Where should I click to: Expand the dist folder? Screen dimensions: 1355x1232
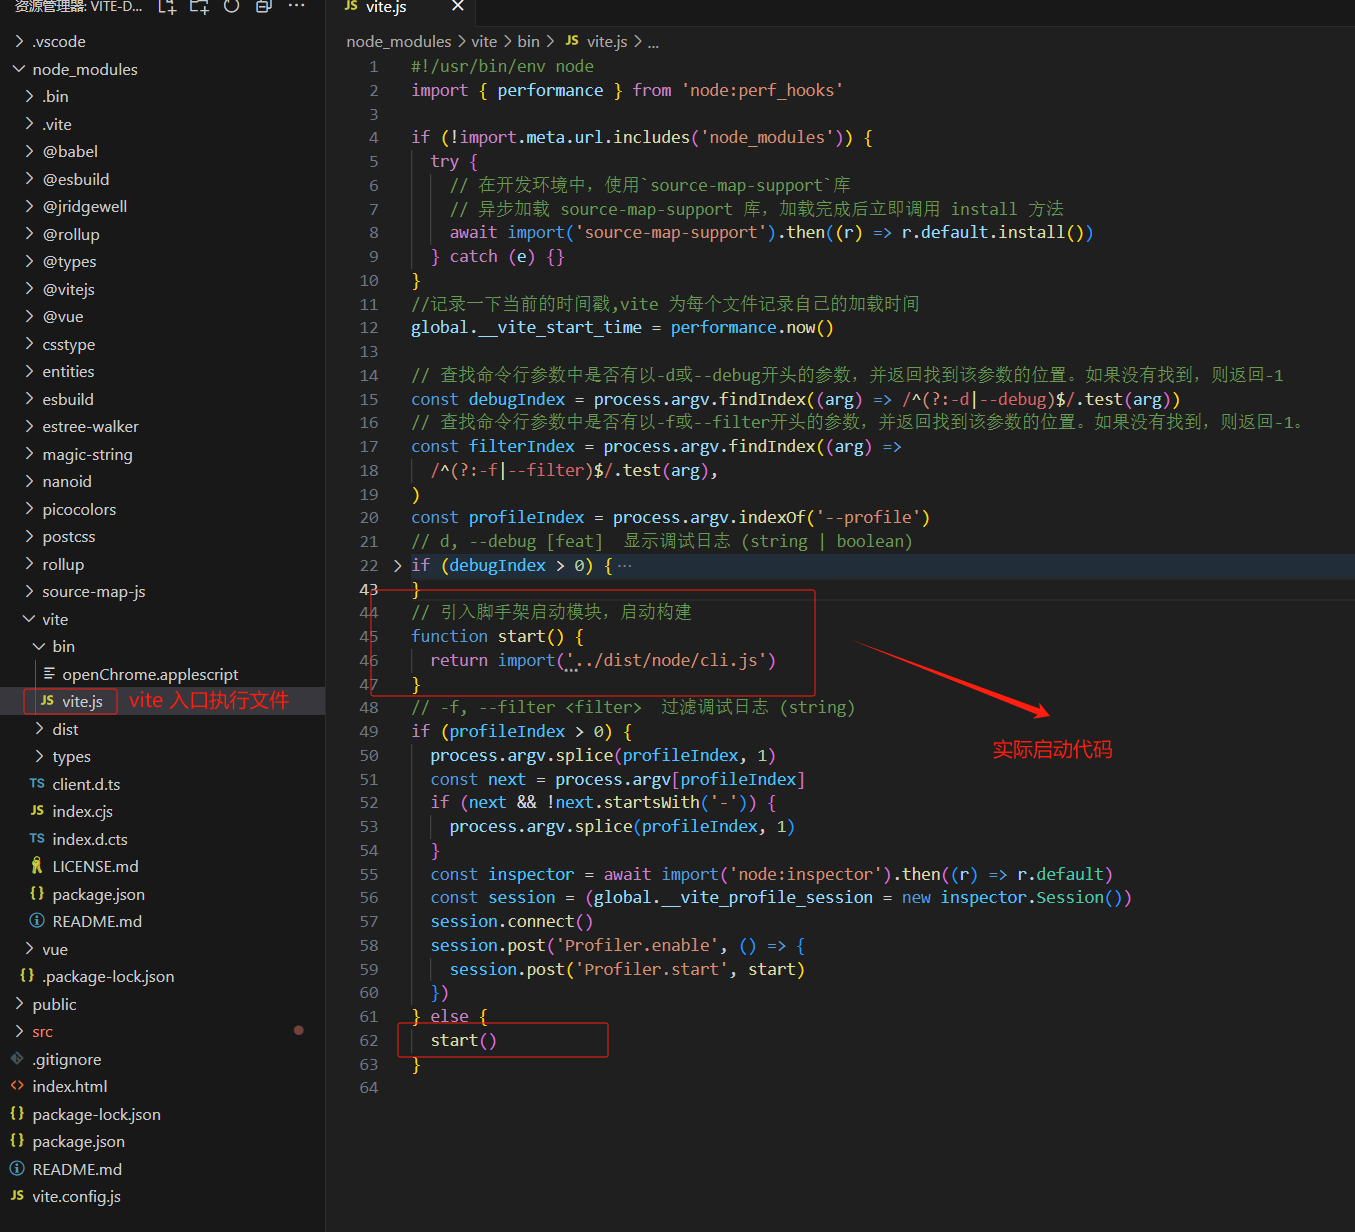[39, 729]
